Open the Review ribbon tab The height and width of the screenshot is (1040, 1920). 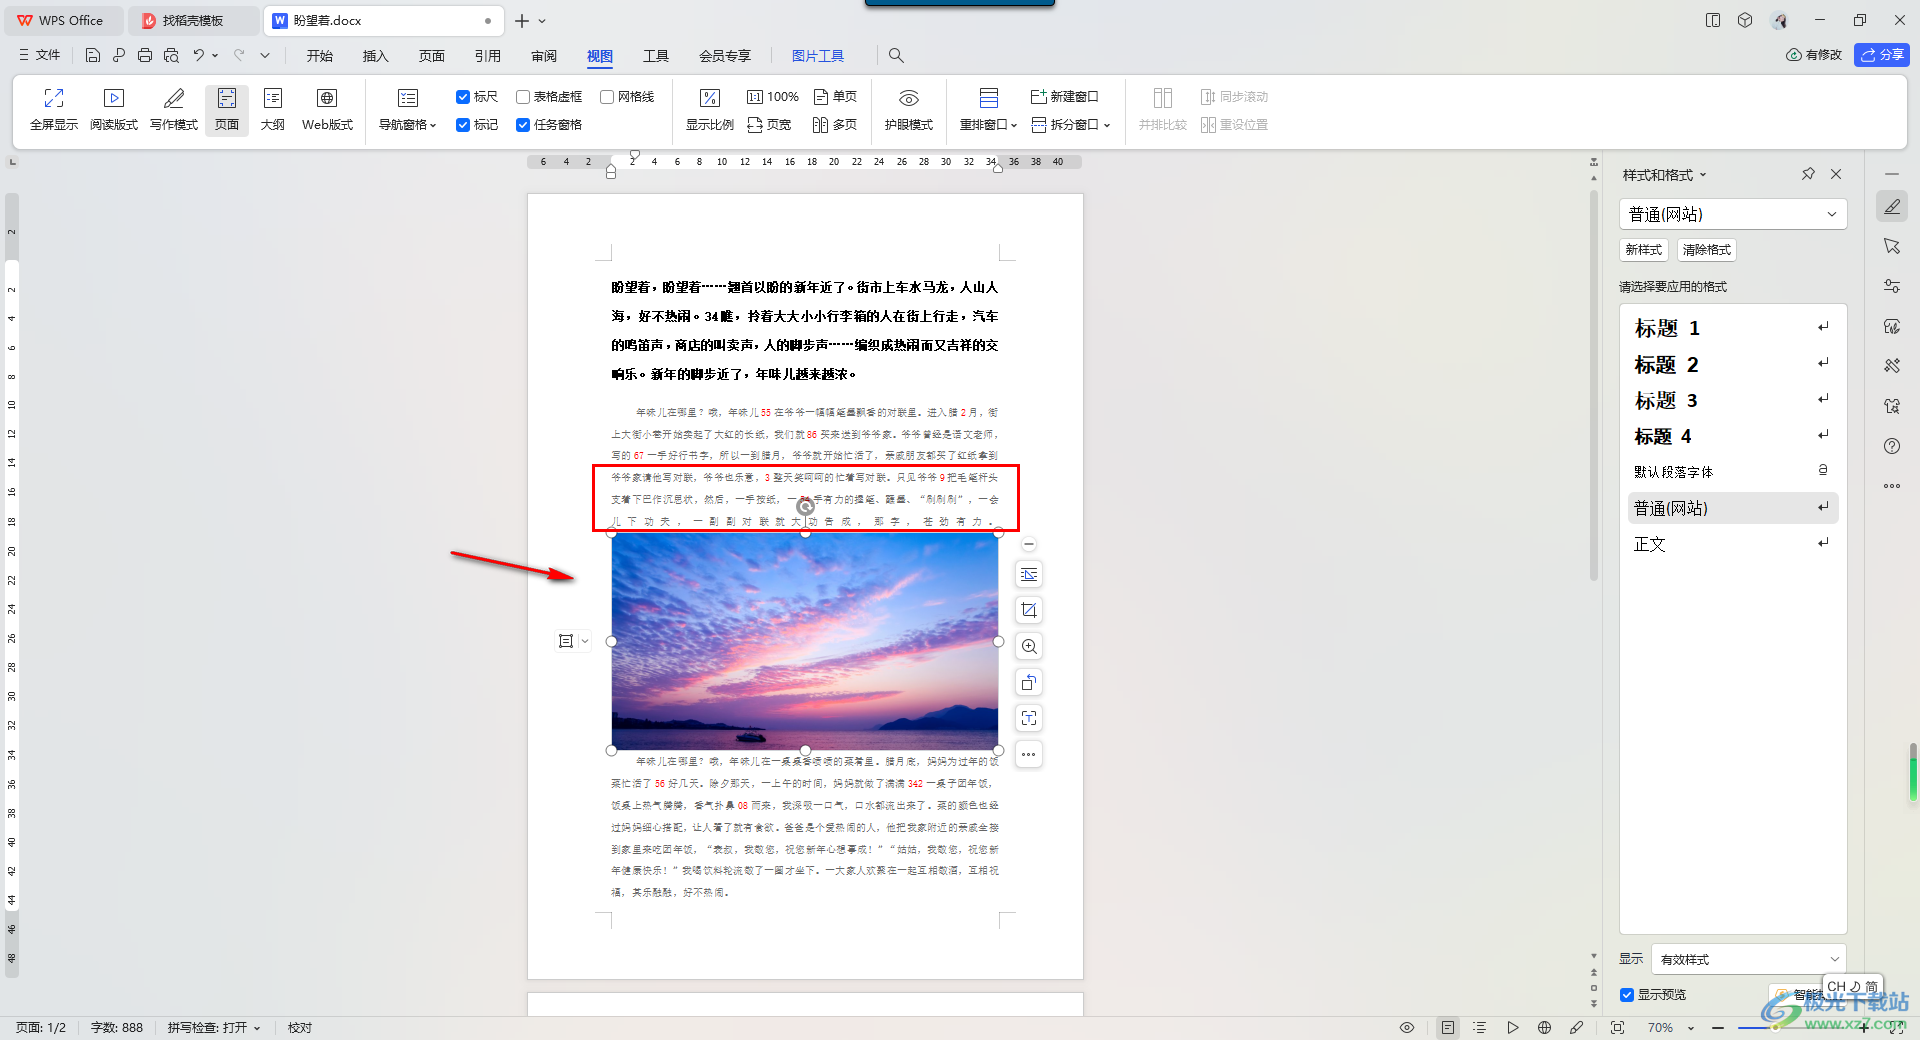[x=544, y=56]
